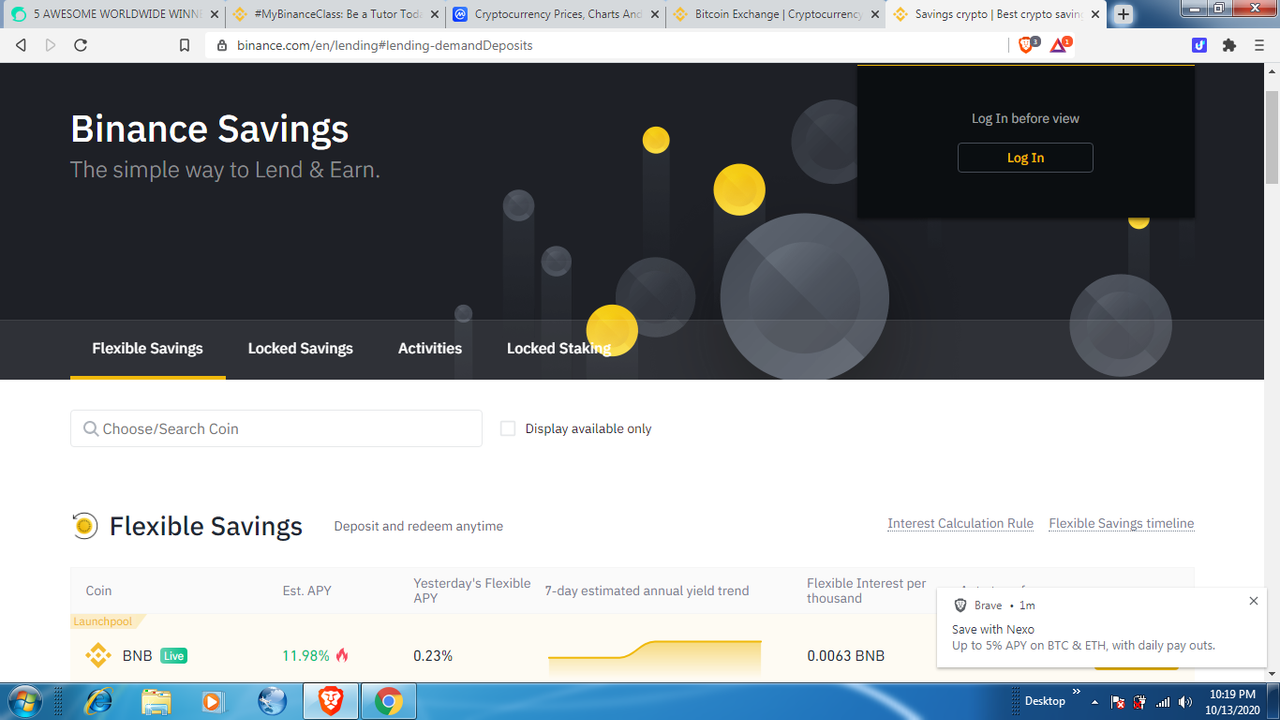Click the browser forward arrow
Screen dimensions: 1280x720
click(x=51, y=45)
